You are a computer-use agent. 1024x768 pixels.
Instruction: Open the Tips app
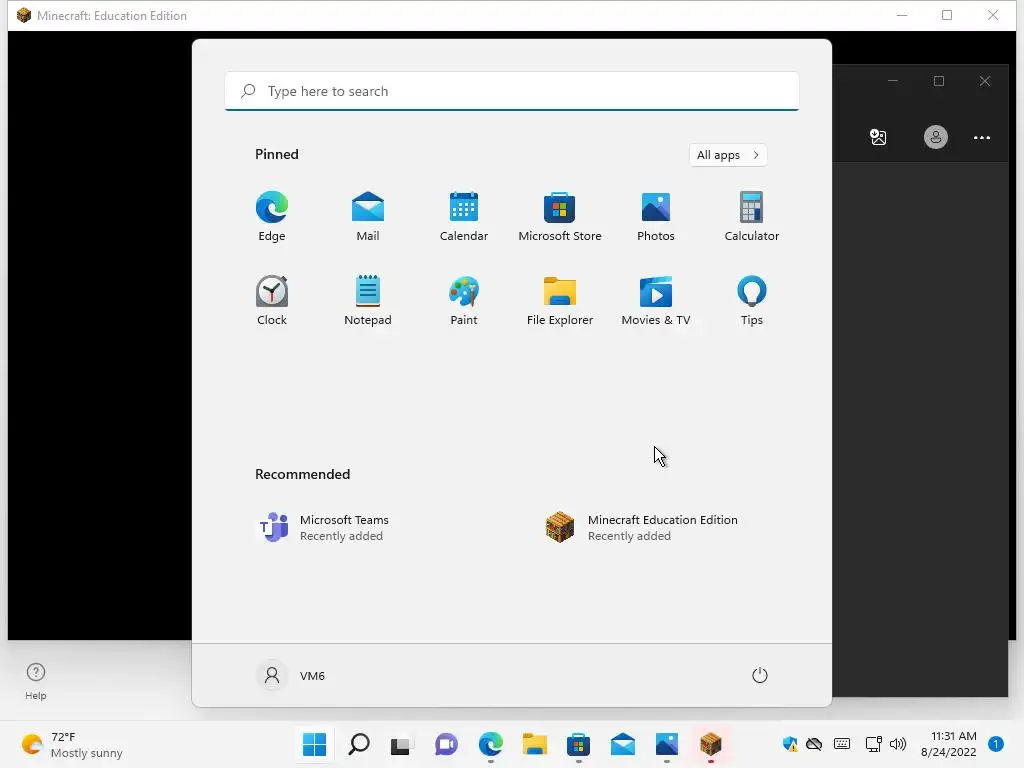[752, 300]
